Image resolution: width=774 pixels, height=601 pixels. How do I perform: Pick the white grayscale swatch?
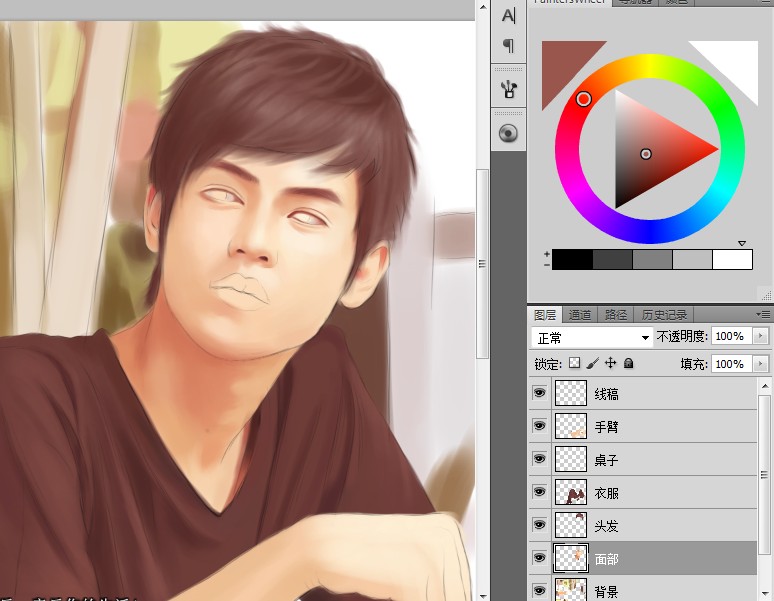coord(733,260)
